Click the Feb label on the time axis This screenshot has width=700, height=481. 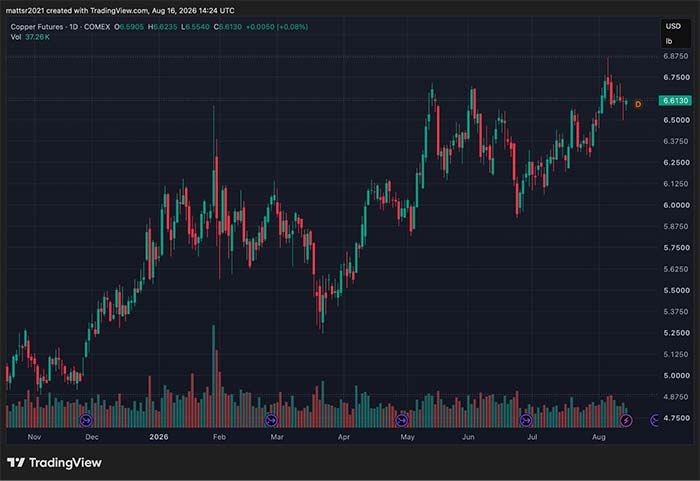click(x=219, y=437)
